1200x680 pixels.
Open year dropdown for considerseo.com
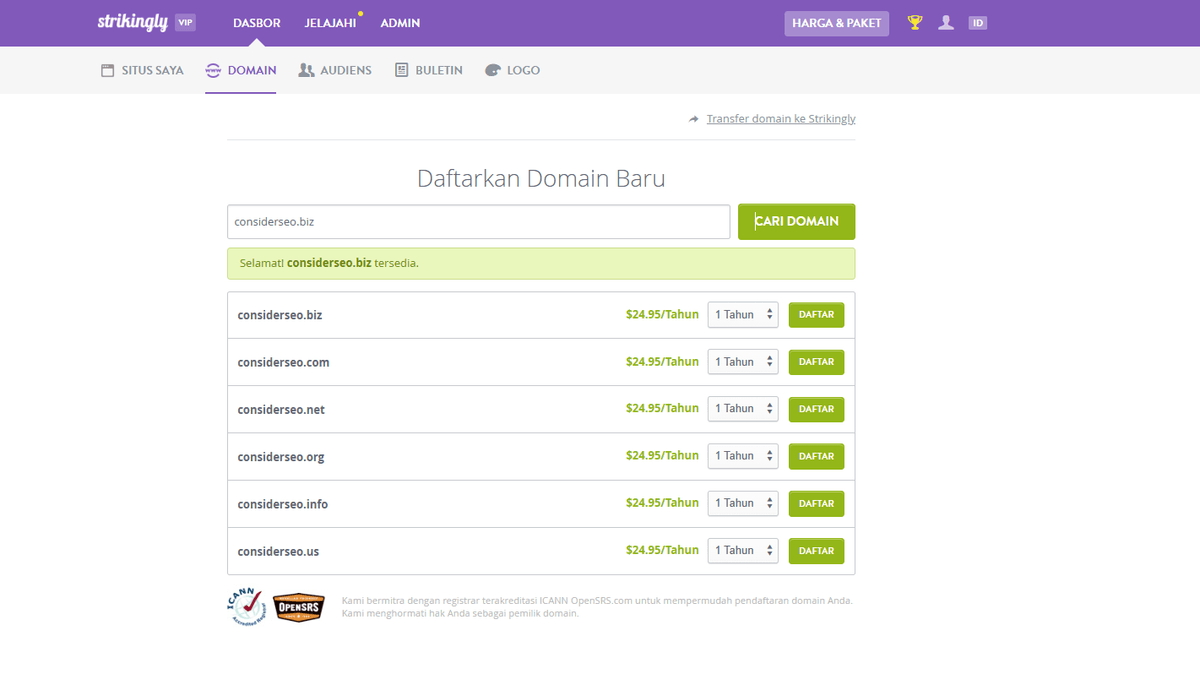tap(743, 362)
